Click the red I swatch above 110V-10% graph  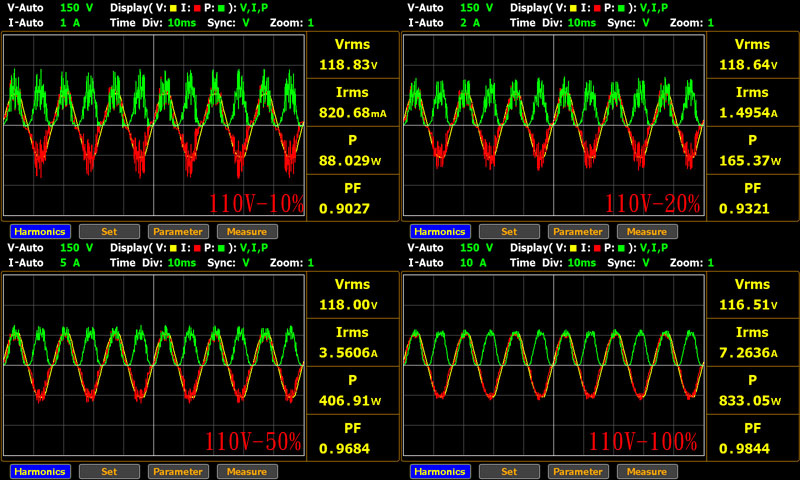197,8
